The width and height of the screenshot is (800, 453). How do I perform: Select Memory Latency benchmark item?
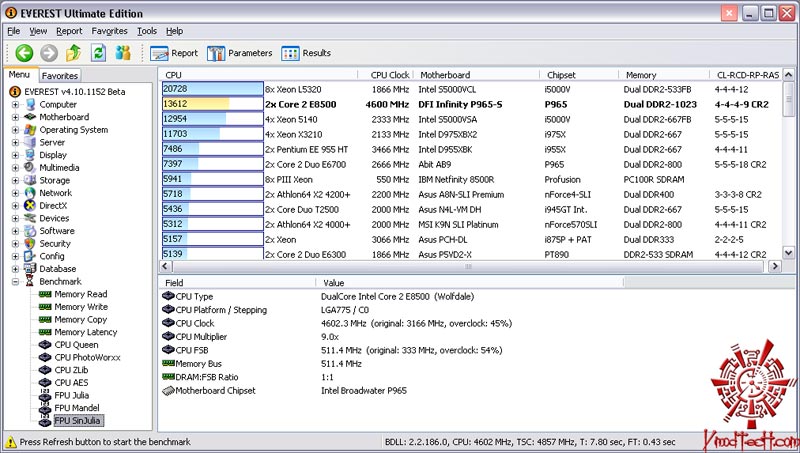[x=86, y=332]
